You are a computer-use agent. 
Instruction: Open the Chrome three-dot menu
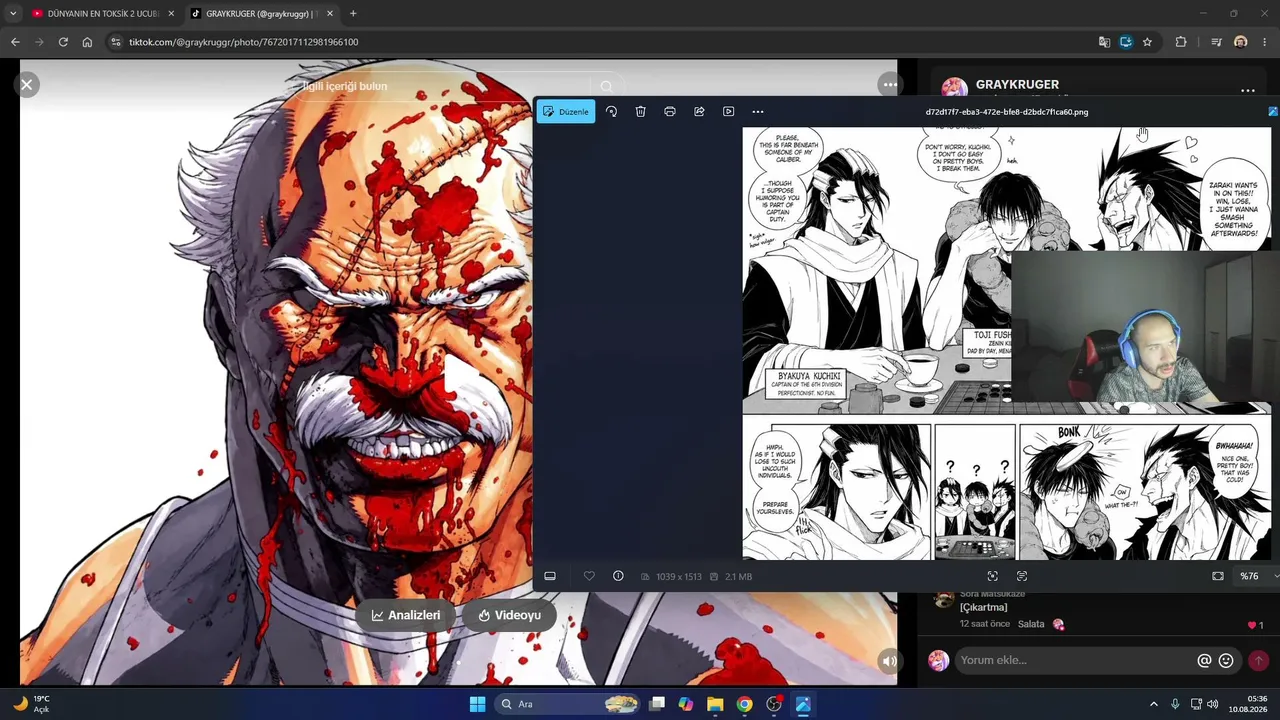coord(1266,42)
